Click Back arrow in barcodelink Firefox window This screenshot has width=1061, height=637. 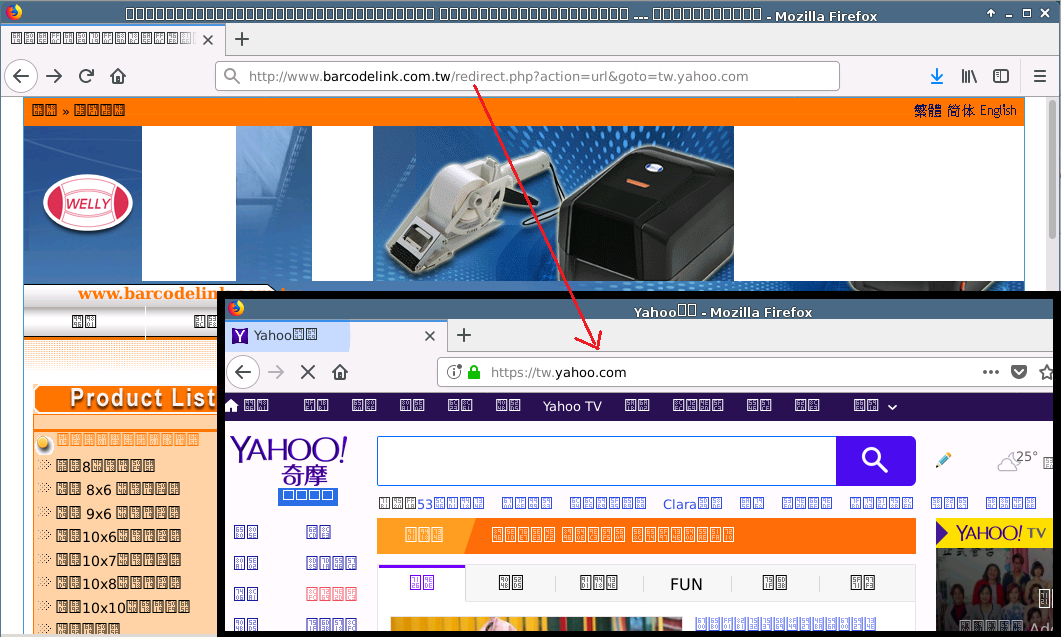21,76
